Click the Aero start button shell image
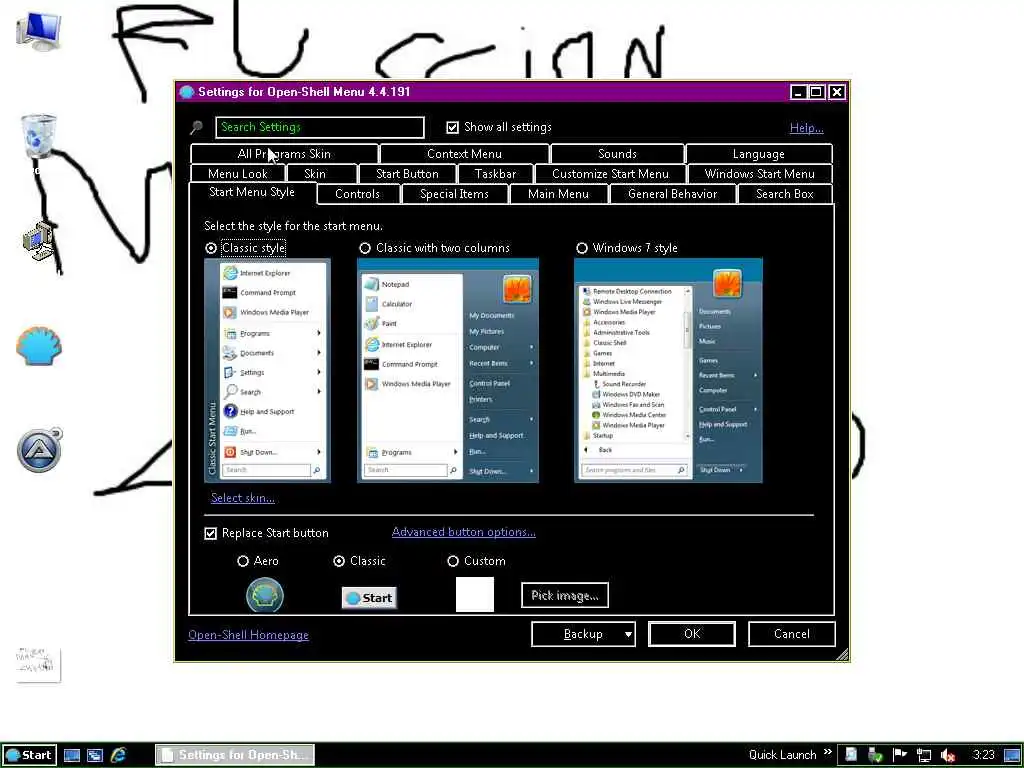The height and width of the screenshot is (768, 1024). pyautogui.click(x=264, y=595)
